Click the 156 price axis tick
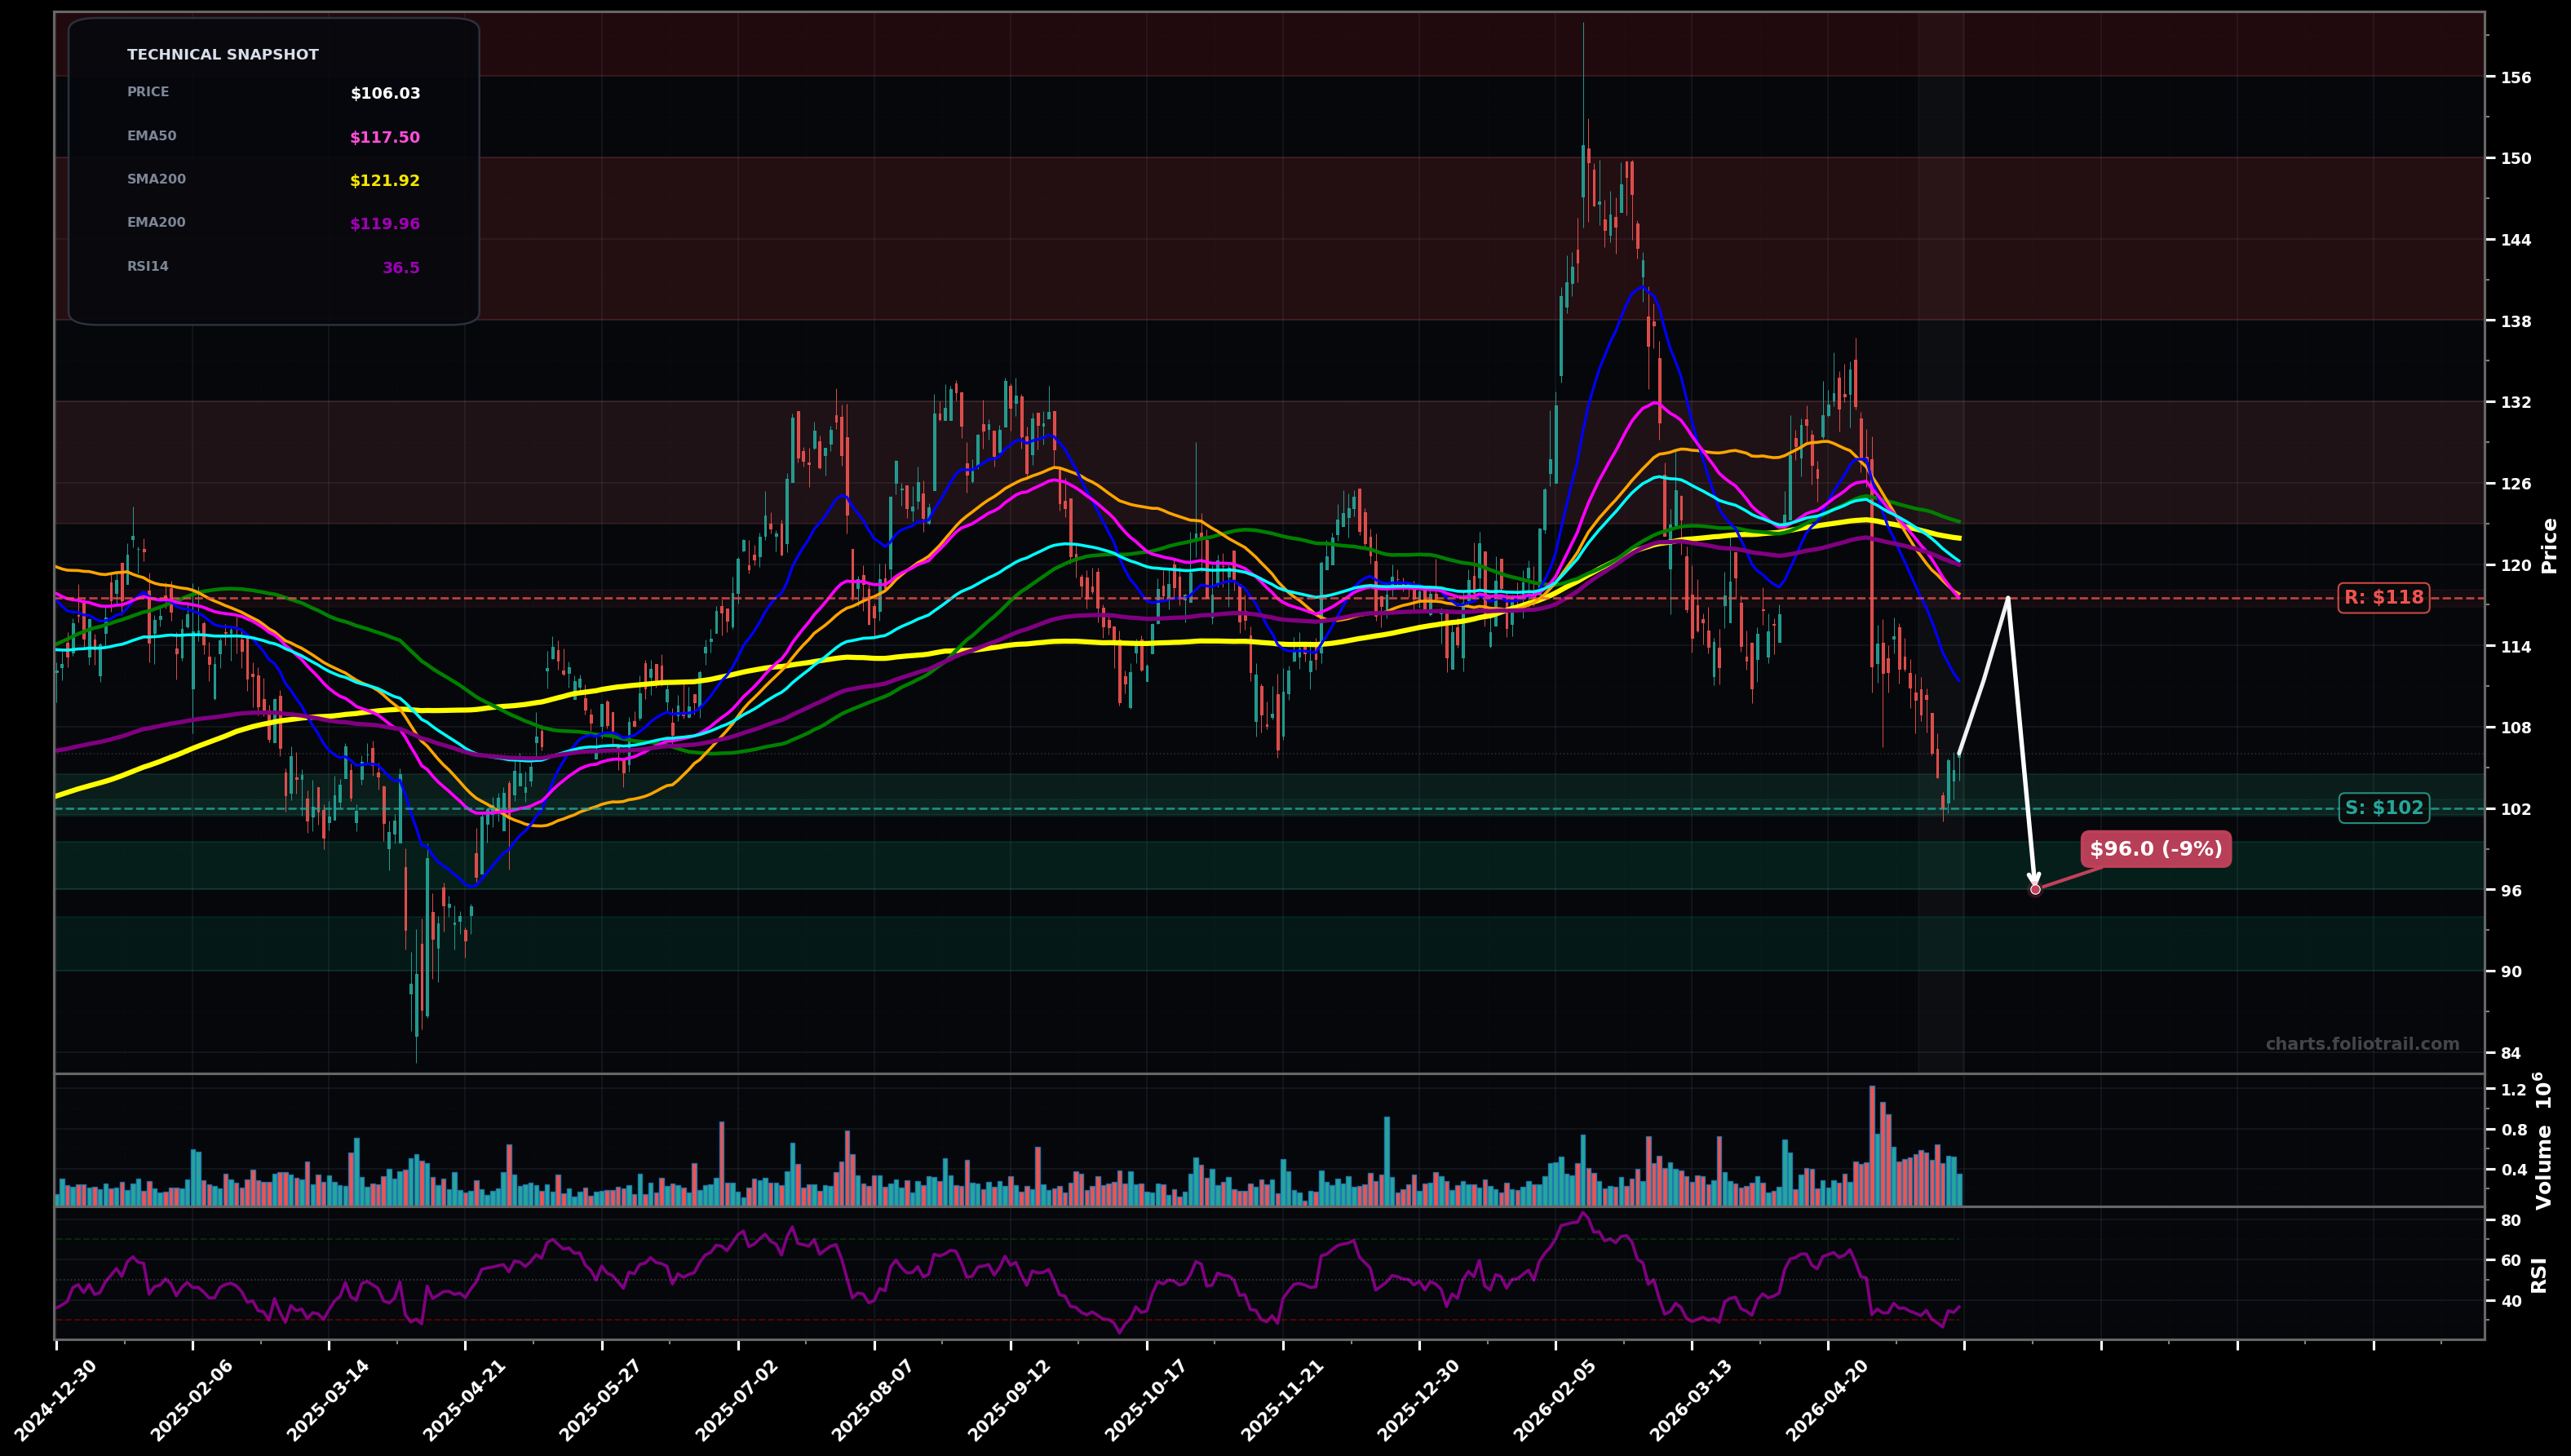Image resolution: width=2571 pixels, height=1456 pixels. click(x=2516, y=77)
